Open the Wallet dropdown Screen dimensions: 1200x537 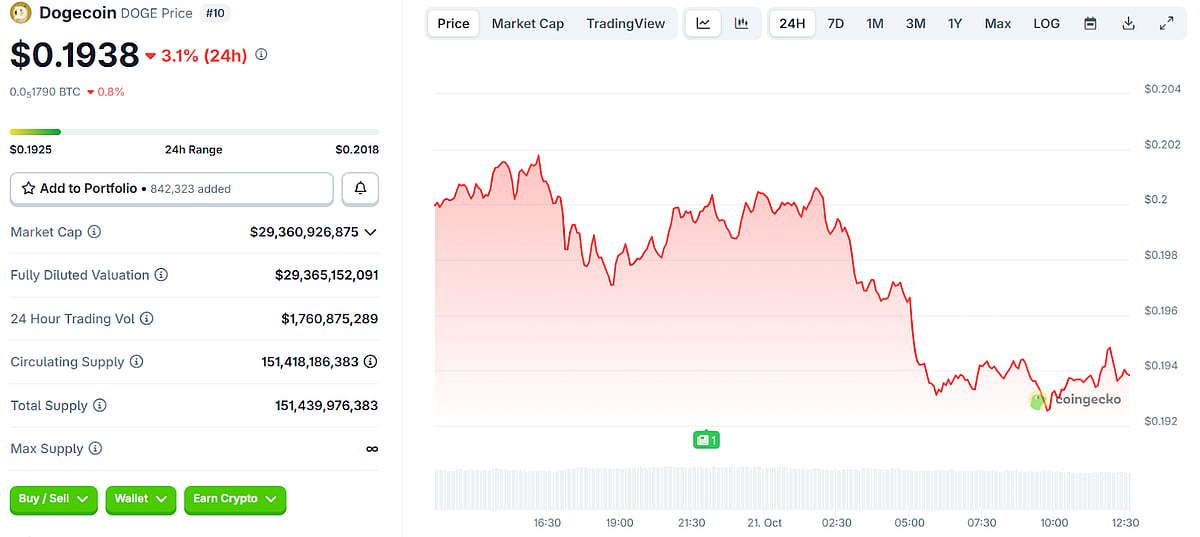pos(141,499)
